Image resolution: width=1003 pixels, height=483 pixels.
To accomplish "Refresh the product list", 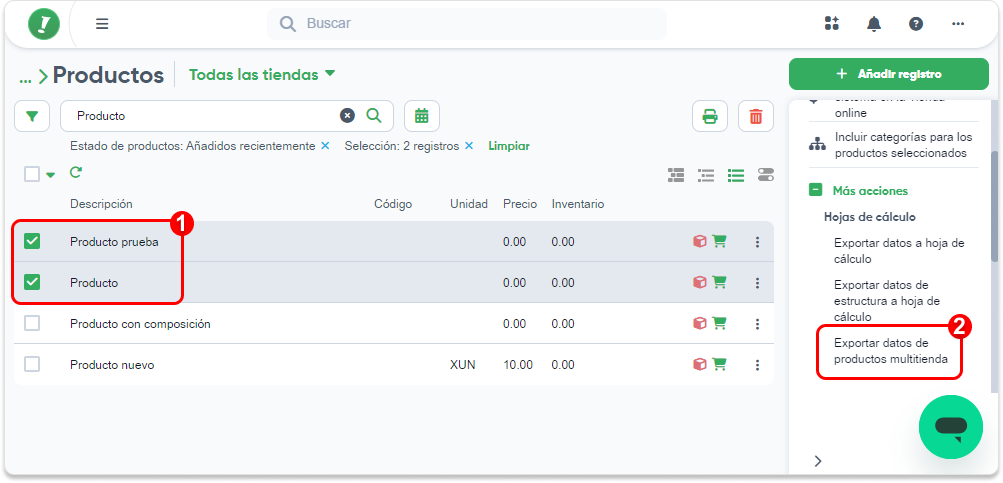I will [75, 172].
